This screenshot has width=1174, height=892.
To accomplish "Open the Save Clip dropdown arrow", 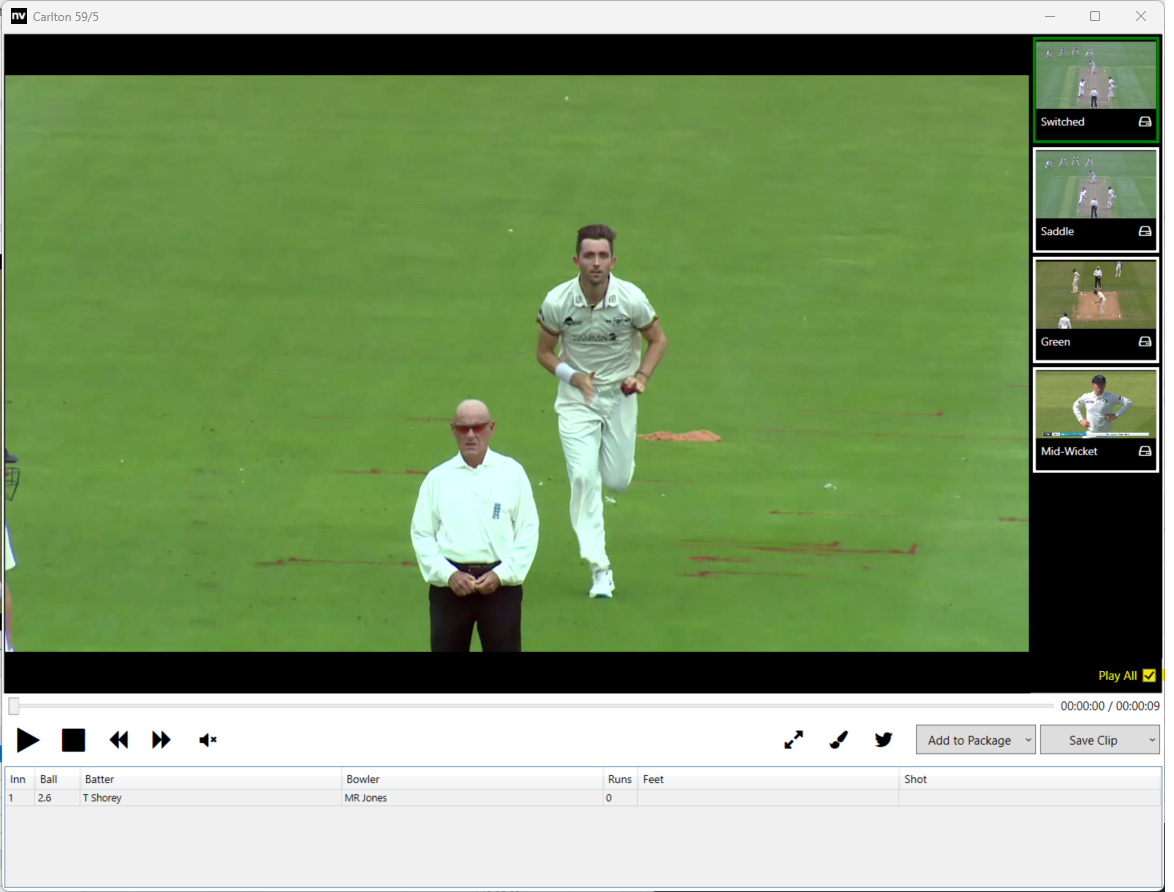I will tap(1152, 741).
